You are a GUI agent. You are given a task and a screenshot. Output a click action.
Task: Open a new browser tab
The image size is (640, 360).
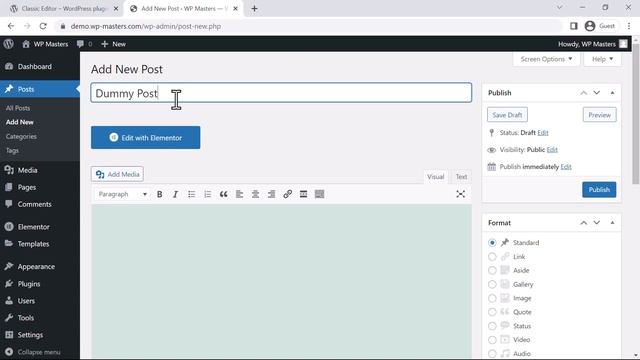(254, 9)
